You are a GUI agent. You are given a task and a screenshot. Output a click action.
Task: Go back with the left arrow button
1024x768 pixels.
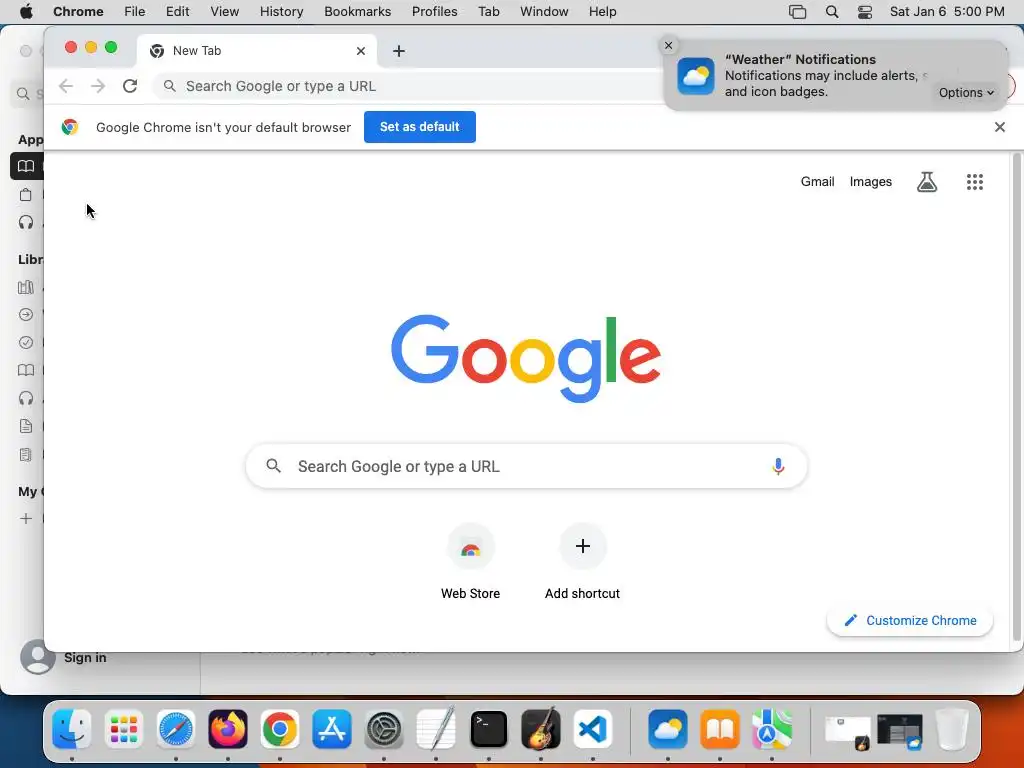click(x=66, y=86)
